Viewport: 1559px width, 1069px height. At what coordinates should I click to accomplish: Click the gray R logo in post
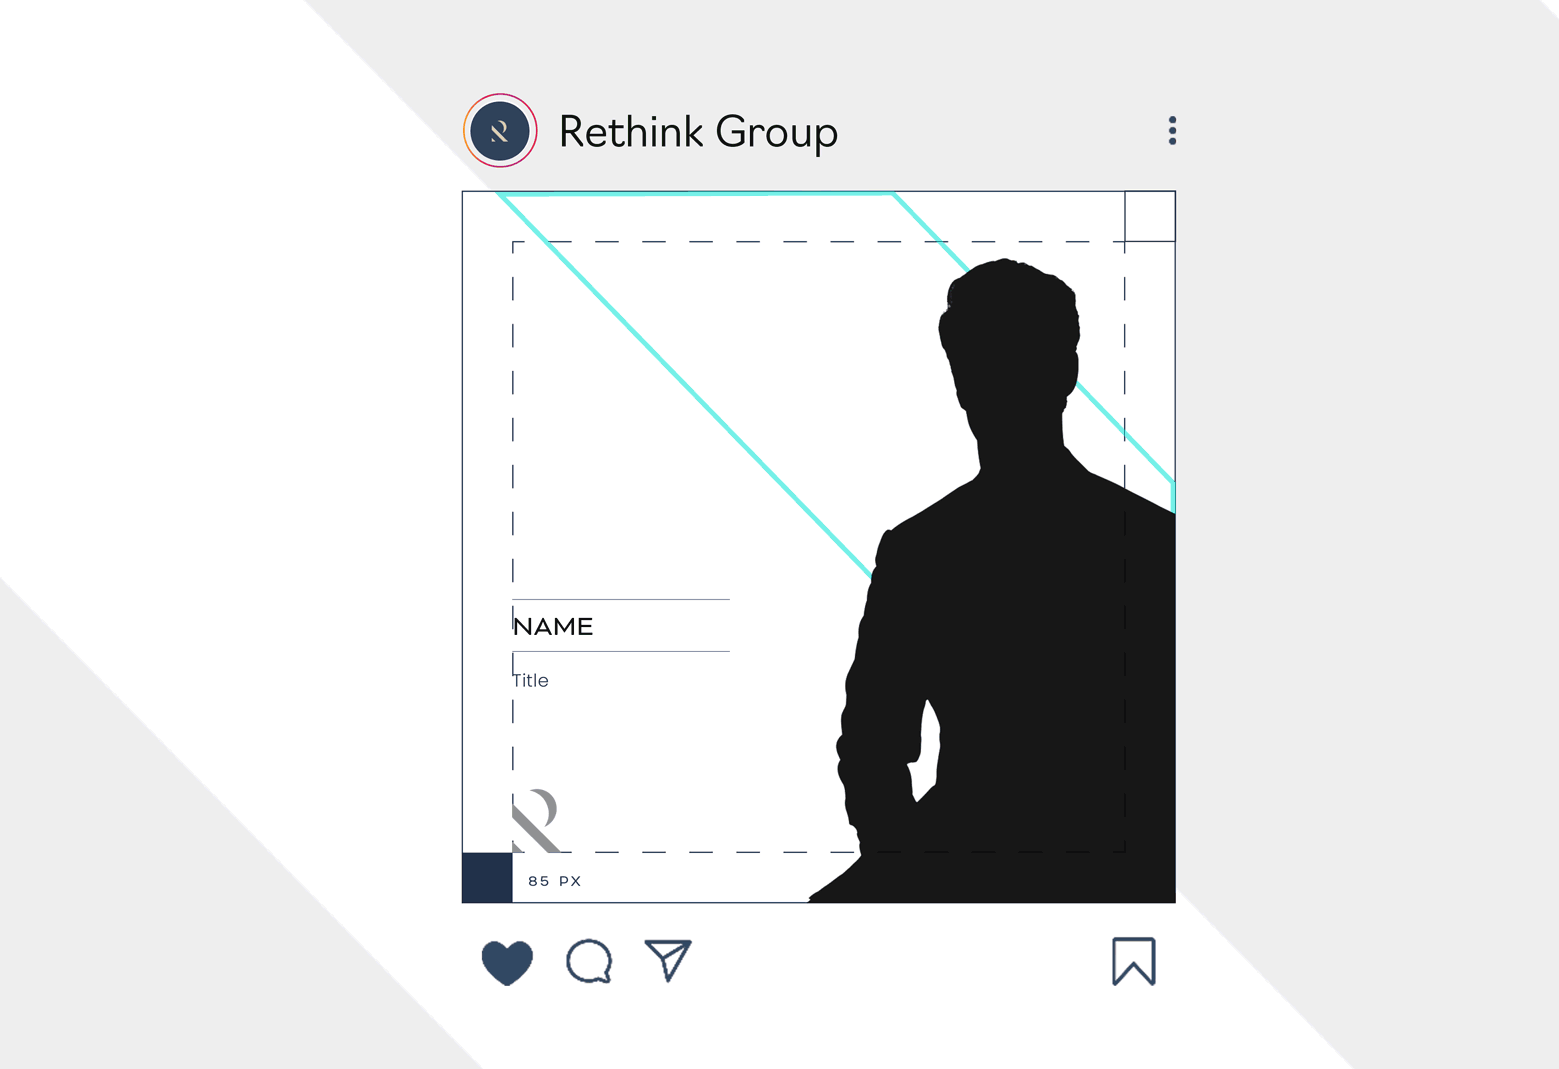(536, 820)
